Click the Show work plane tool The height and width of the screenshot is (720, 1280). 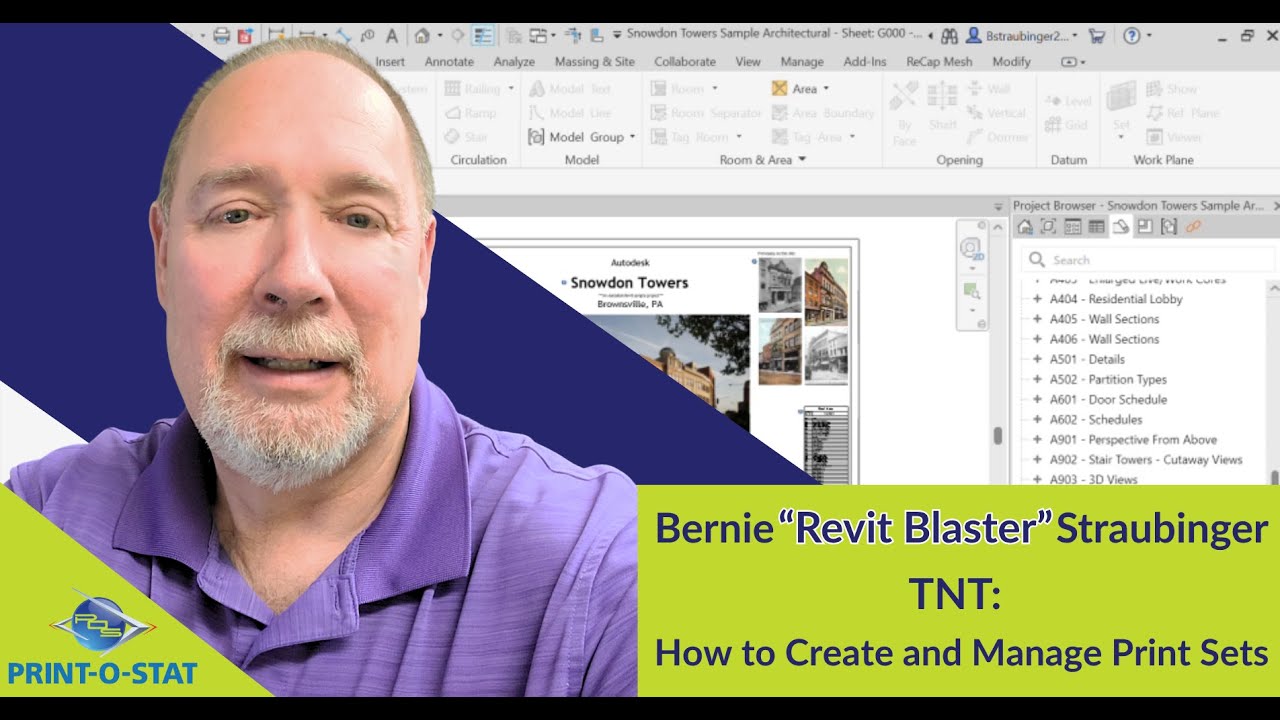(1171, 88)
